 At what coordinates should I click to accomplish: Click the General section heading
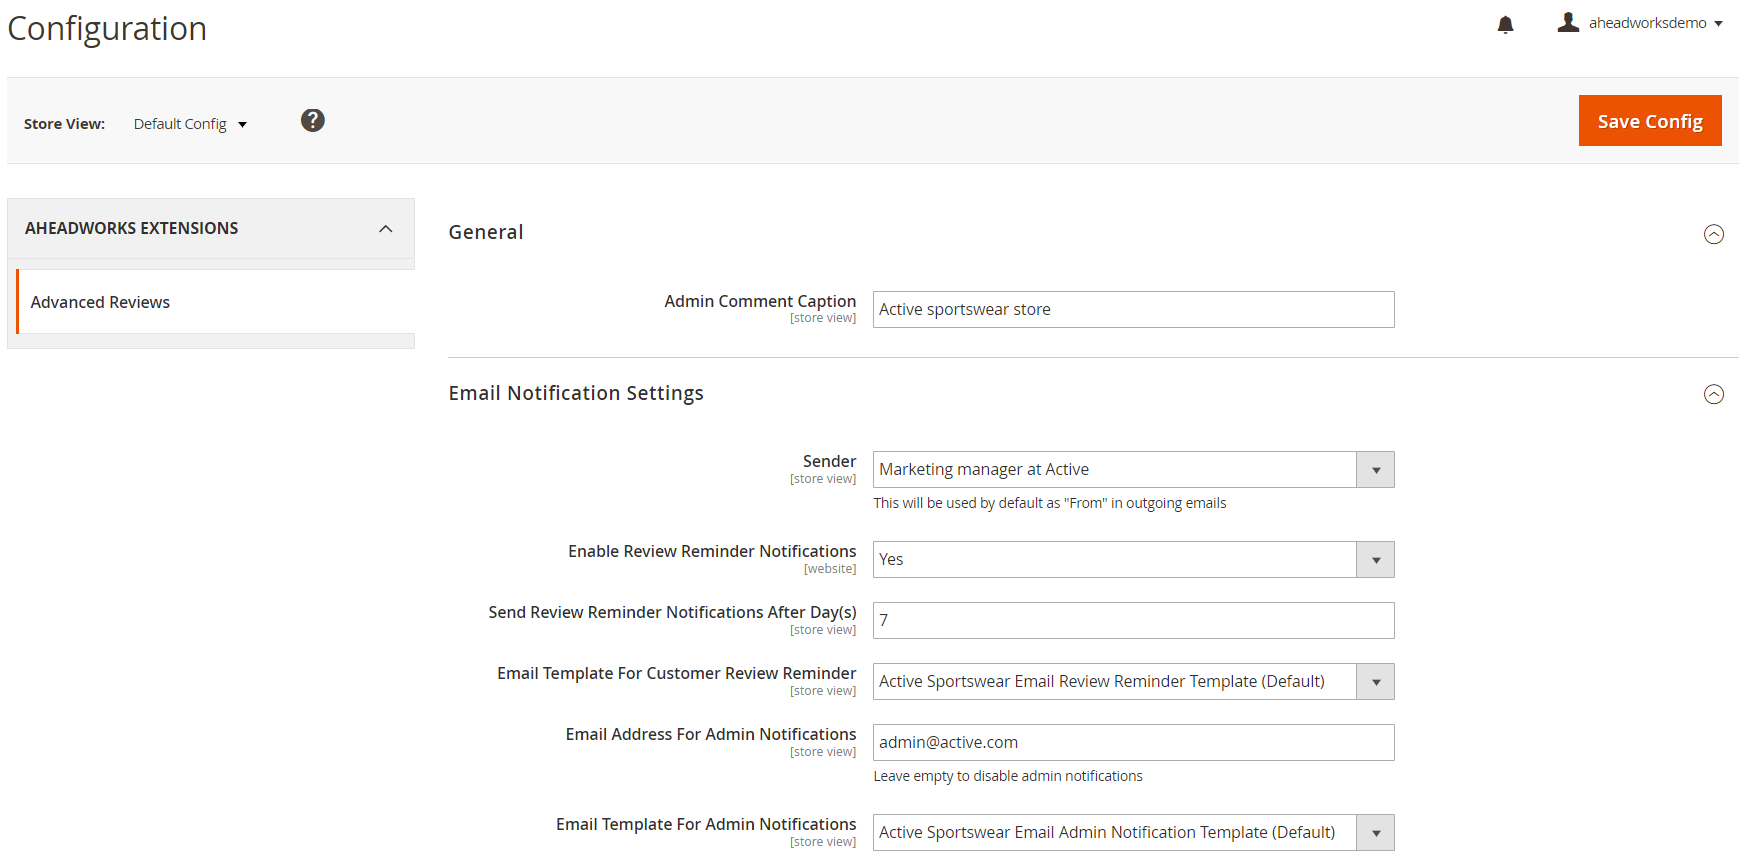pos(486,232)
